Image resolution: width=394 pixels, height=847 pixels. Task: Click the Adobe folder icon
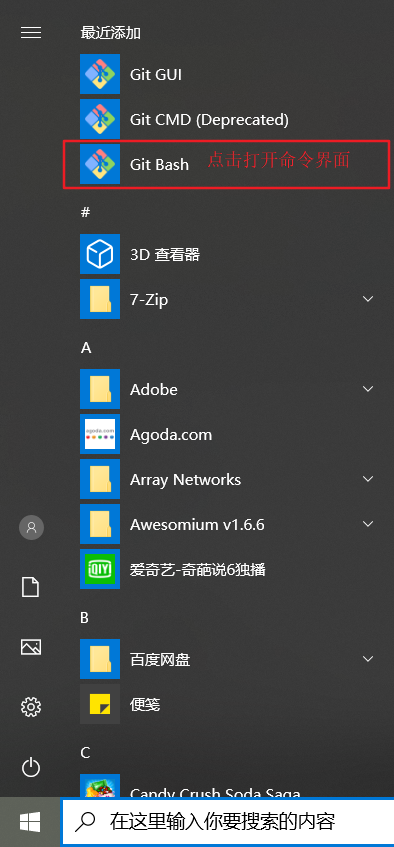click(x=100, y=389)
